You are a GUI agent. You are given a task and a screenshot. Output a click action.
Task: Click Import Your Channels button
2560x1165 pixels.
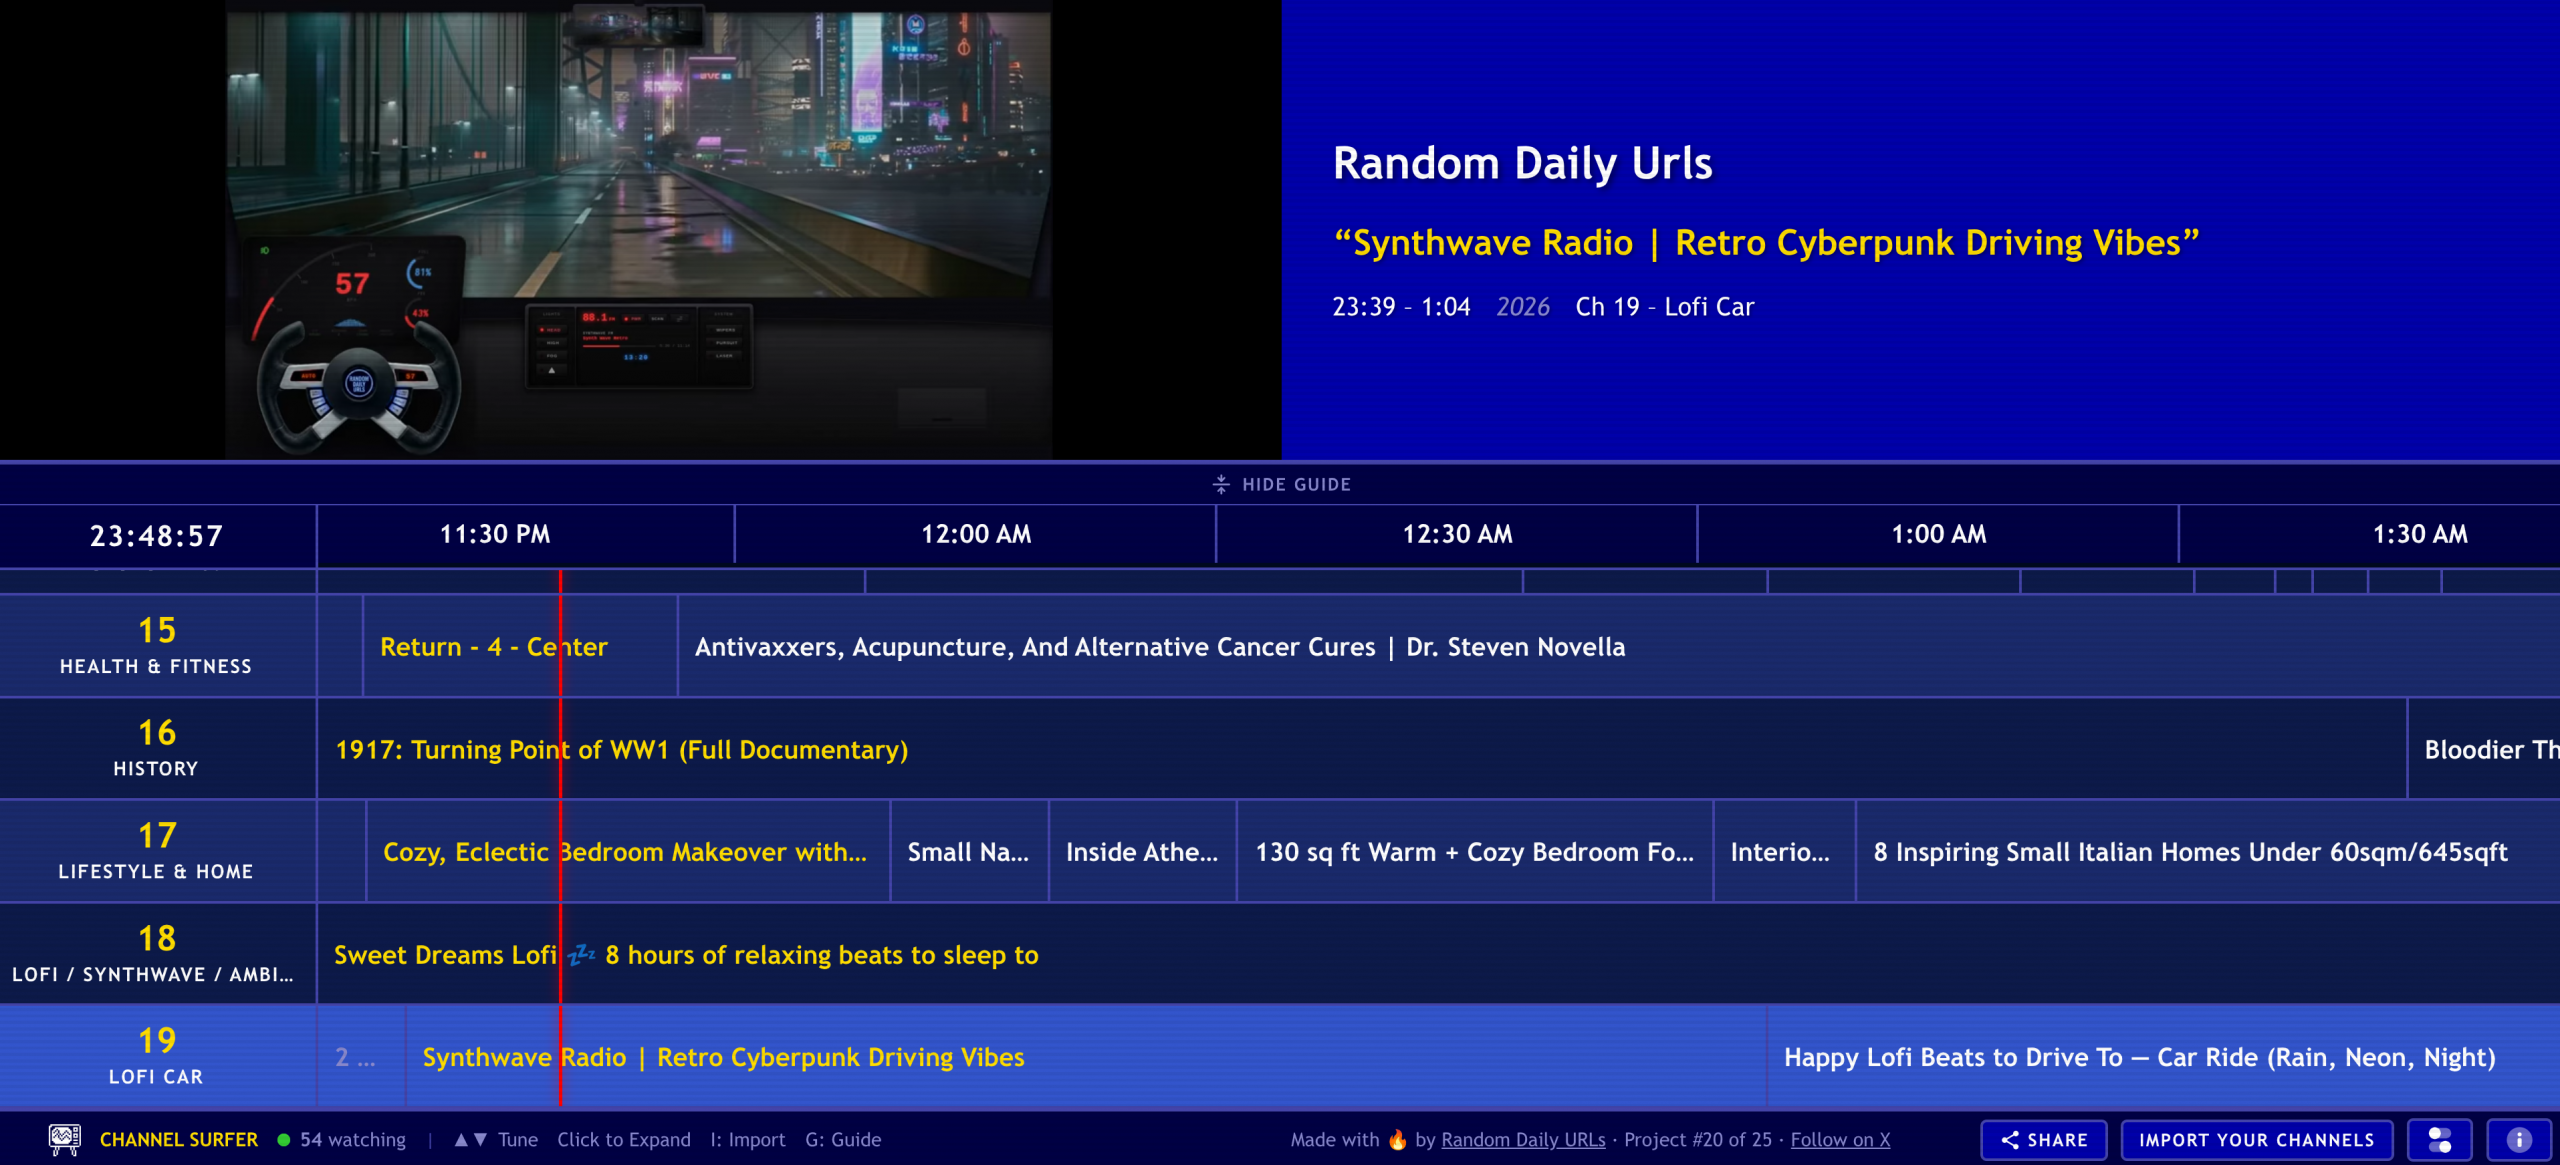2256,1139
